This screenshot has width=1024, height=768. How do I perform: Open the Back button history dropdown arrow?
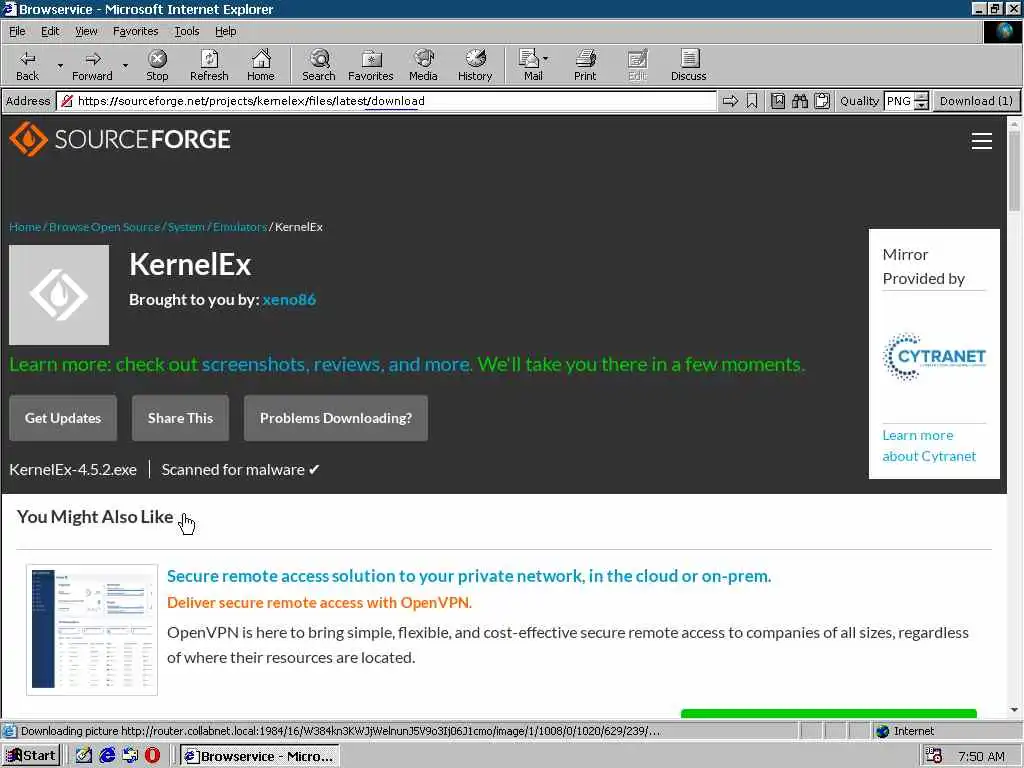pyautogui.click(x=60, y=65)
